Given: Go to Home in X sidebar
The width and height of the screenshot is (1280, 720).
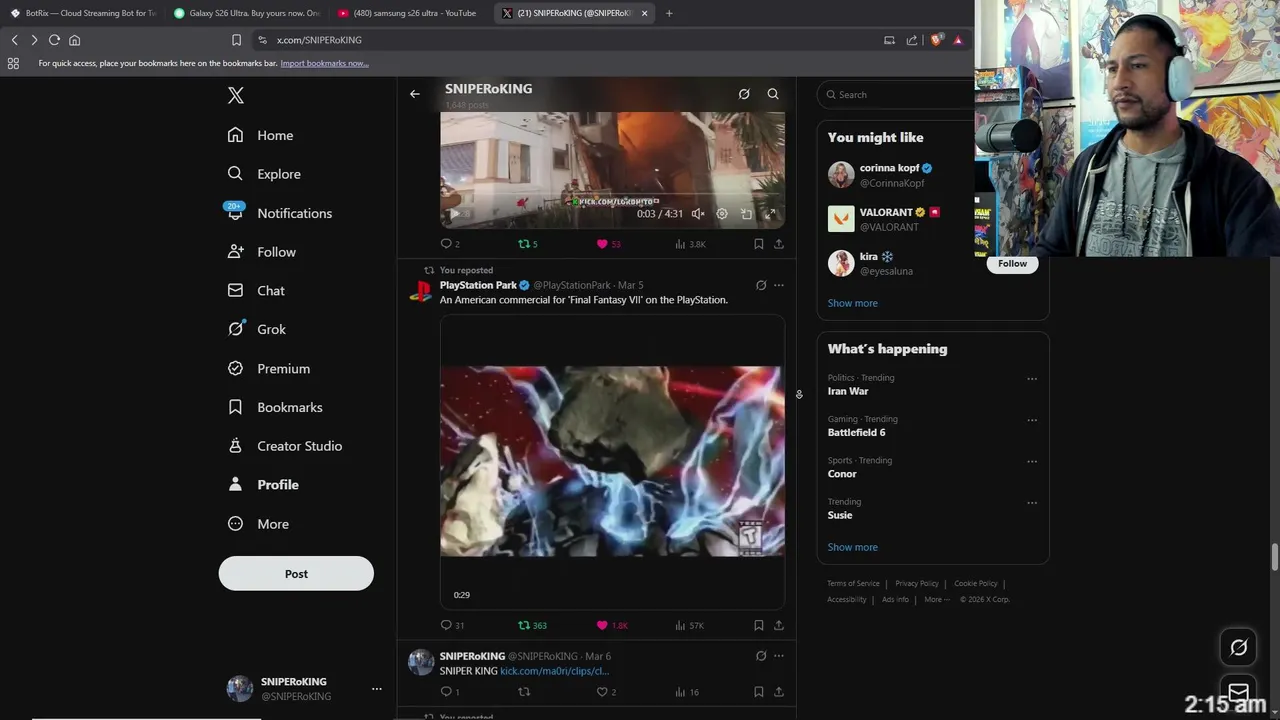Looking at the screenshot, I should point(261,135).
